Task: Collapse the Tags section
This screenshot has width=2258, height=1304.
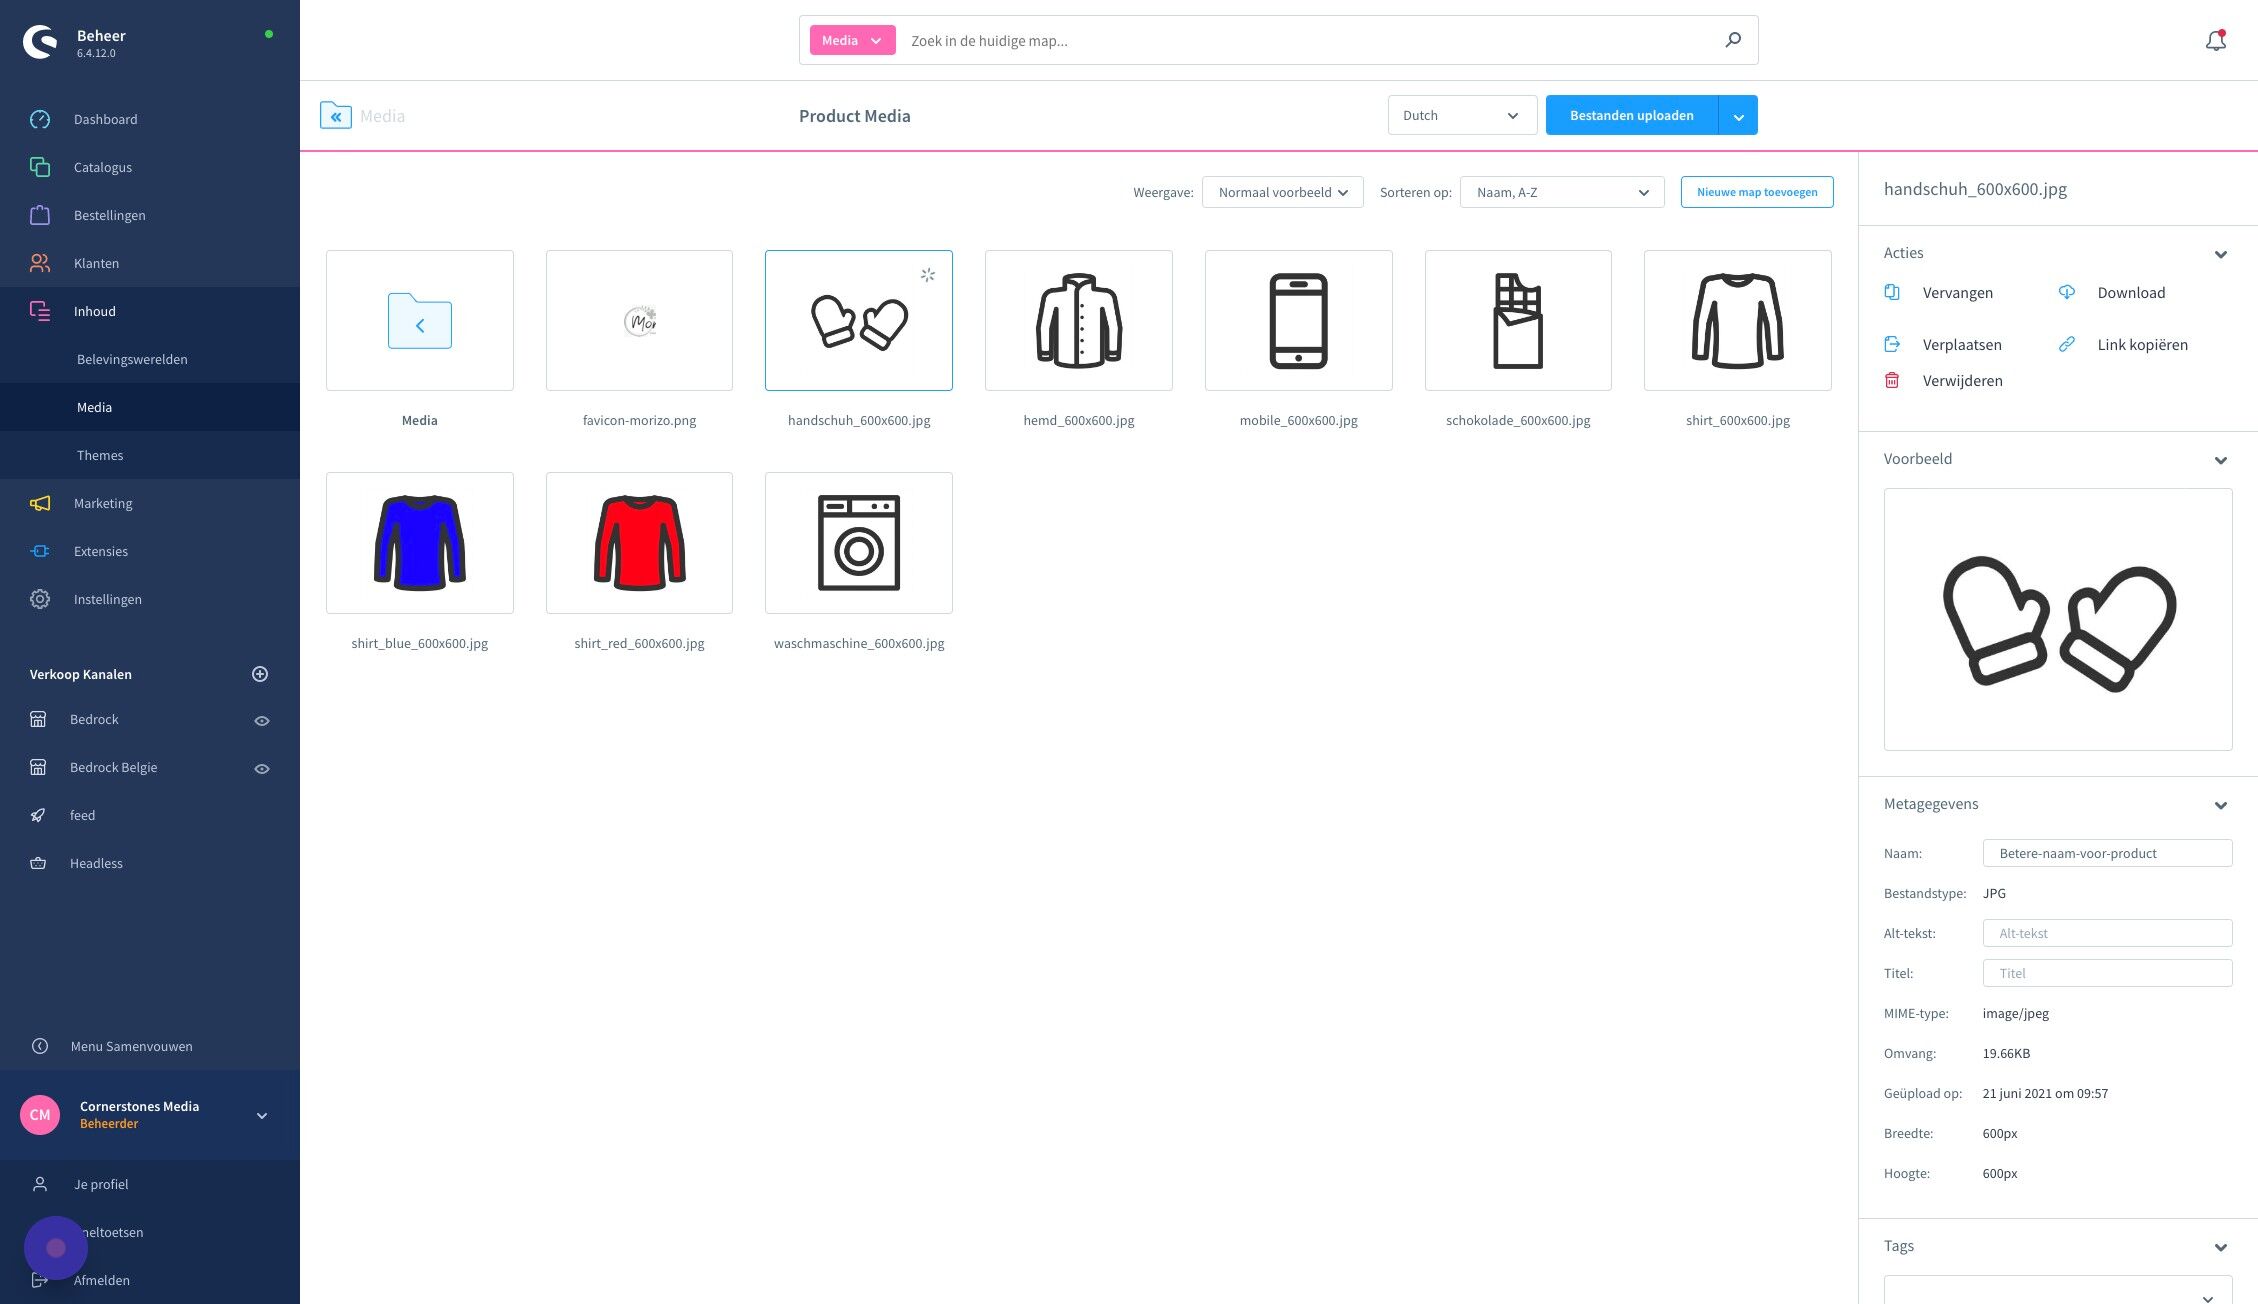Action: click(2221, 1247)
